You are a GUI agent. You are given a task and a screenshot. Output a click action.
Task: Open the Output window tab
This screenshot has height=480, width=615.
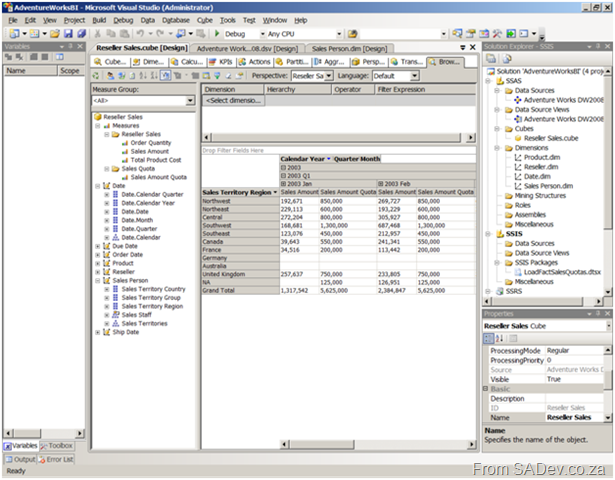(20, 459)
